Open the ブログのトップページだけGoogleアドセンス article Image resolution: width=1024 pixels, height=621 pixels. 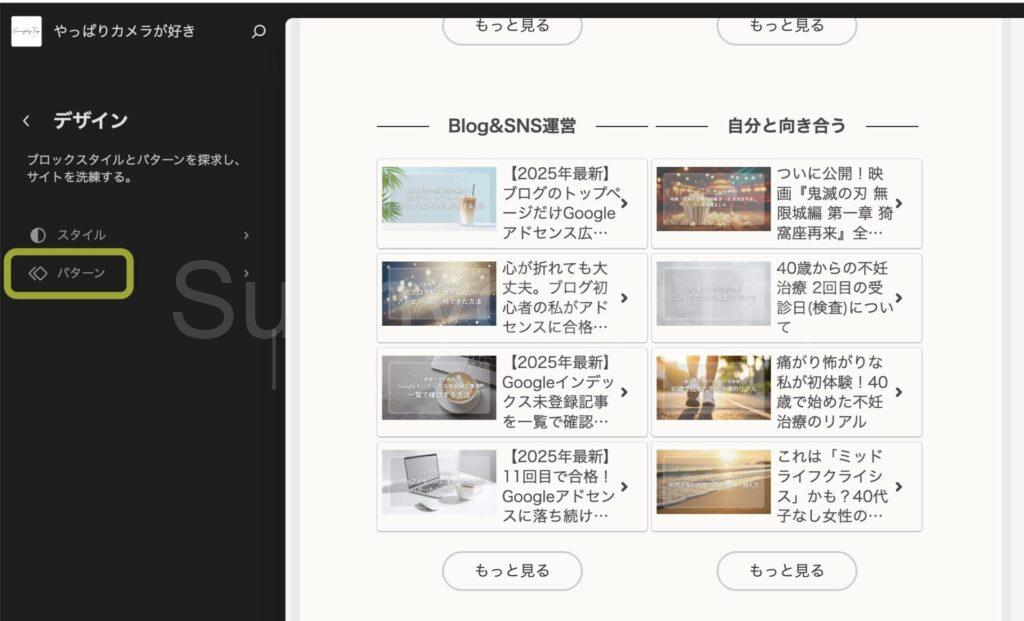click(558, 203)
